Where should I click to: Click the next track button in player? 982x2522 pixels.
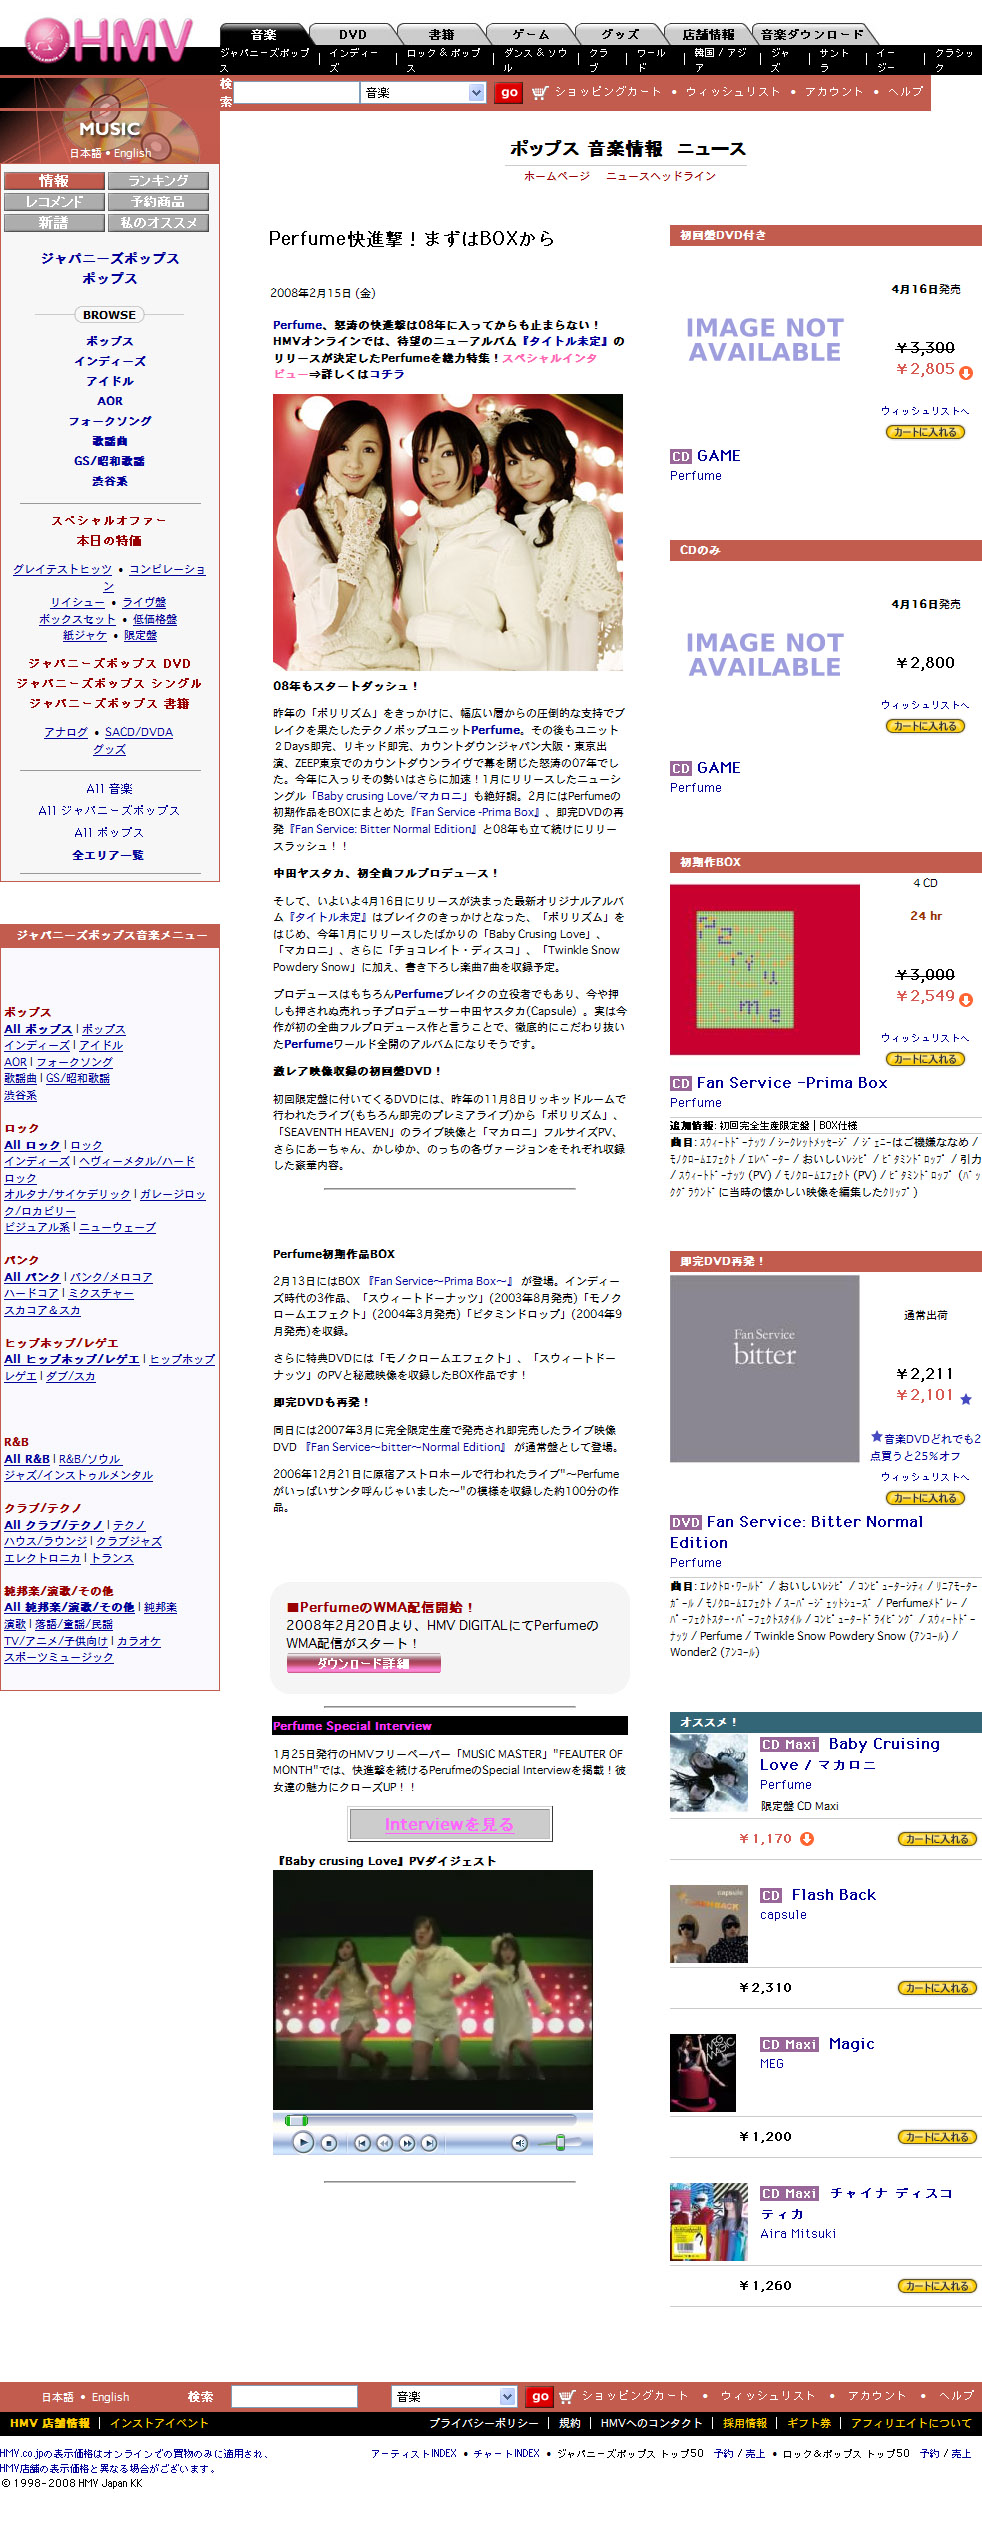point(428,2142)
